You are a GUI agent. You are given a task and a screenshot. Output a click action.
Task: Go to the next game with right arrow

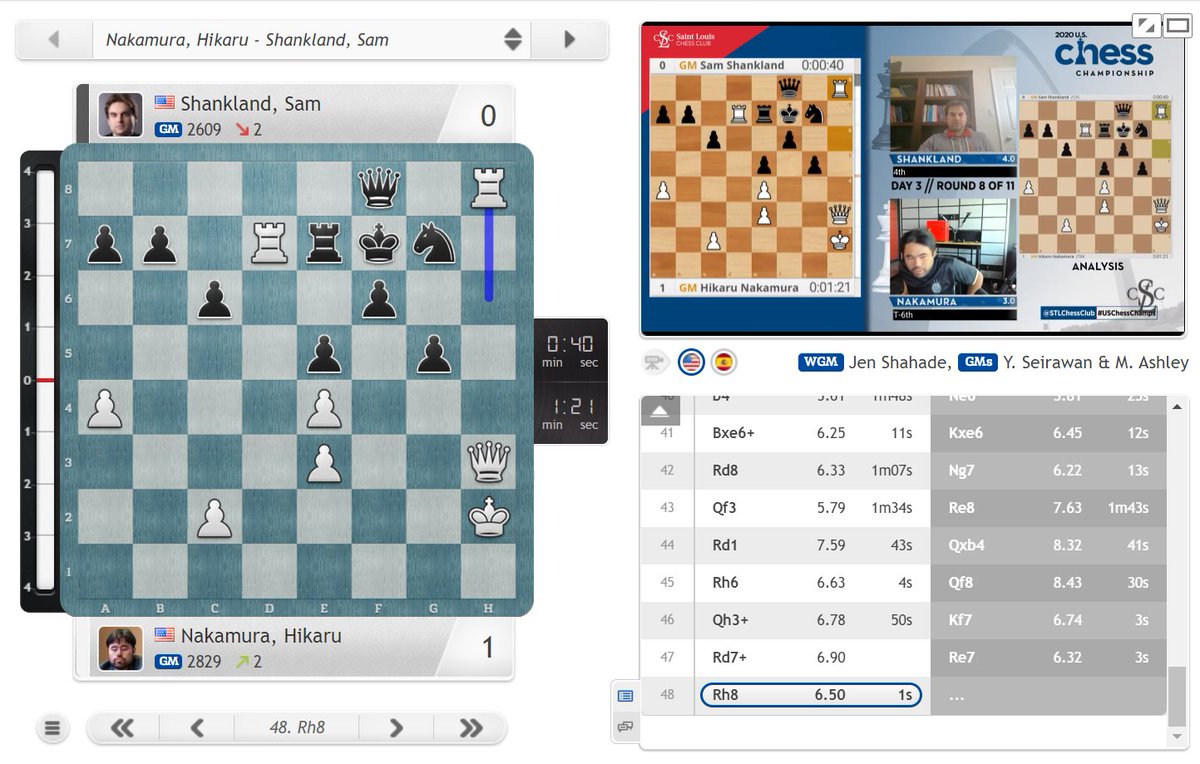tap(570, 40)
